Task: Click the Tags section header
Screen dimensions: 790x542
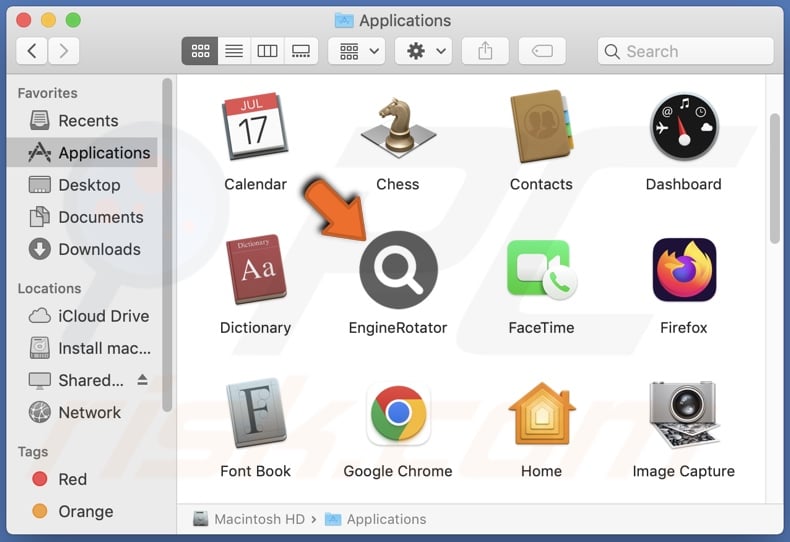Action: click(33, 452)
